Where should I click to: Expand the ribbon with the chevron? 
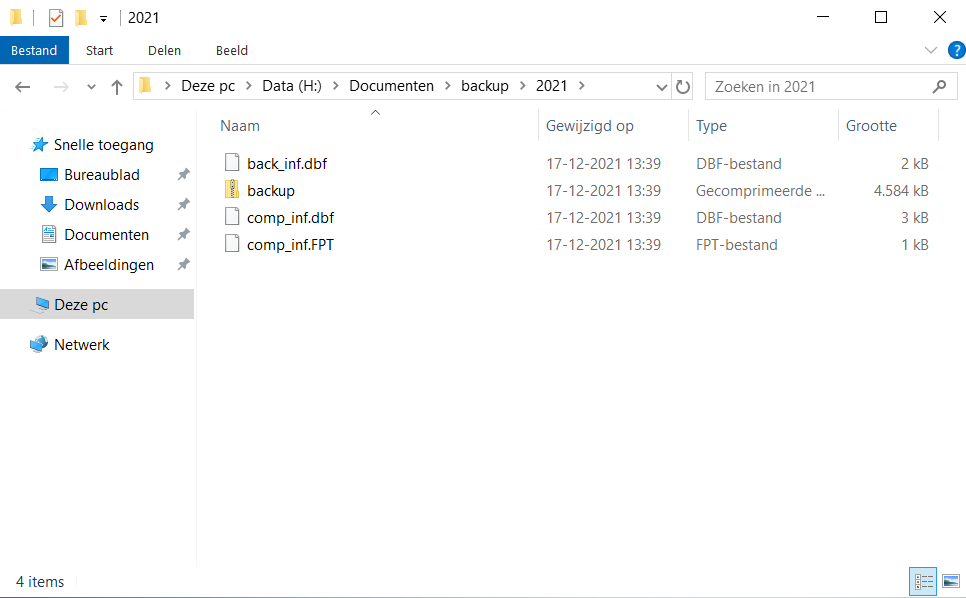coord(930,50)
